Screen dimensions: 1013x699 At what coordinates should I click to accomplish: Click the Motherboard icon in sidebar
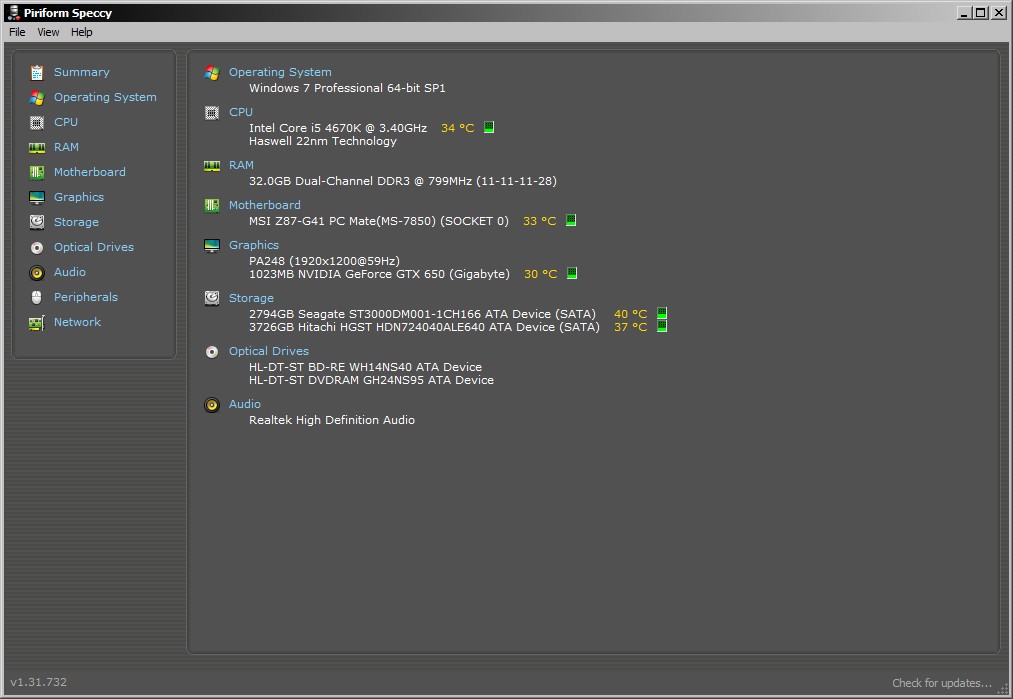coord(37,172)
